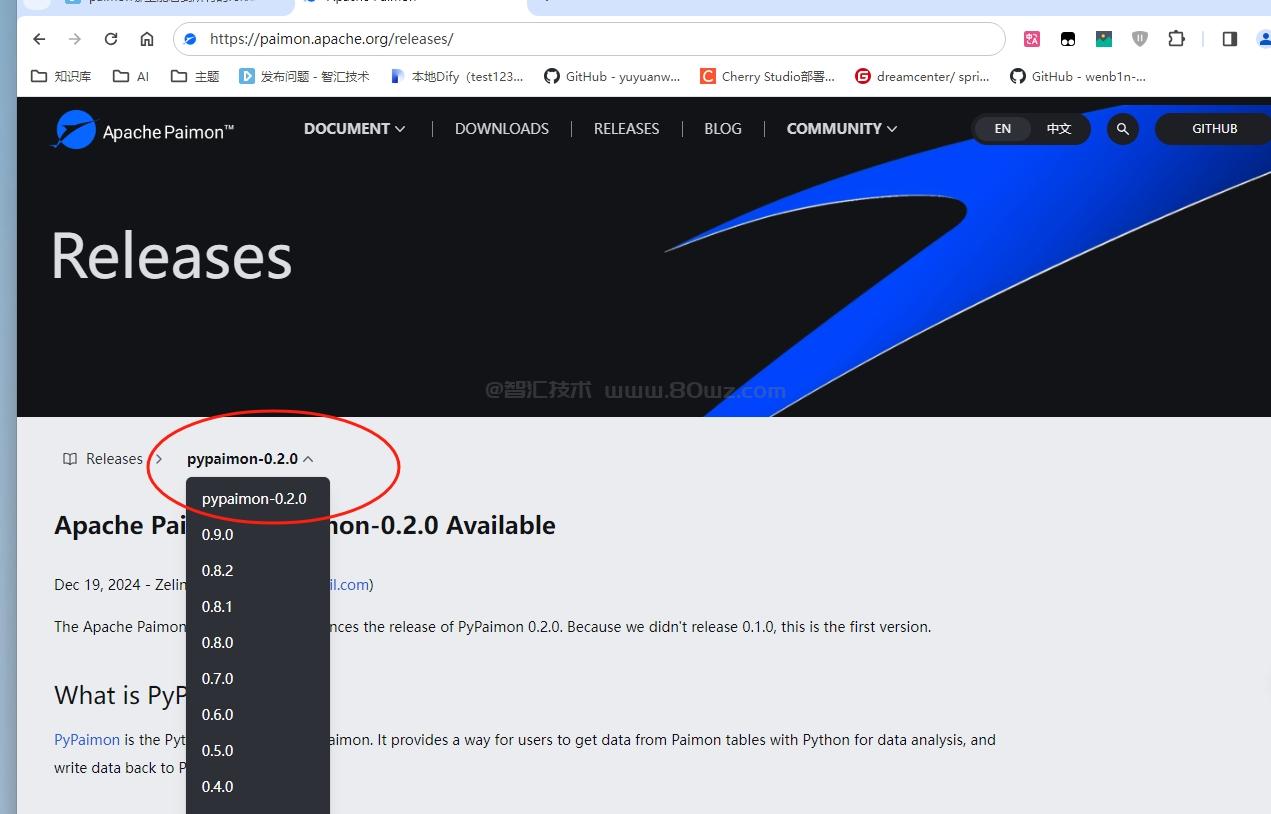
Task: Select version 0.8.2 from release list
Action: tap(218, 571)
